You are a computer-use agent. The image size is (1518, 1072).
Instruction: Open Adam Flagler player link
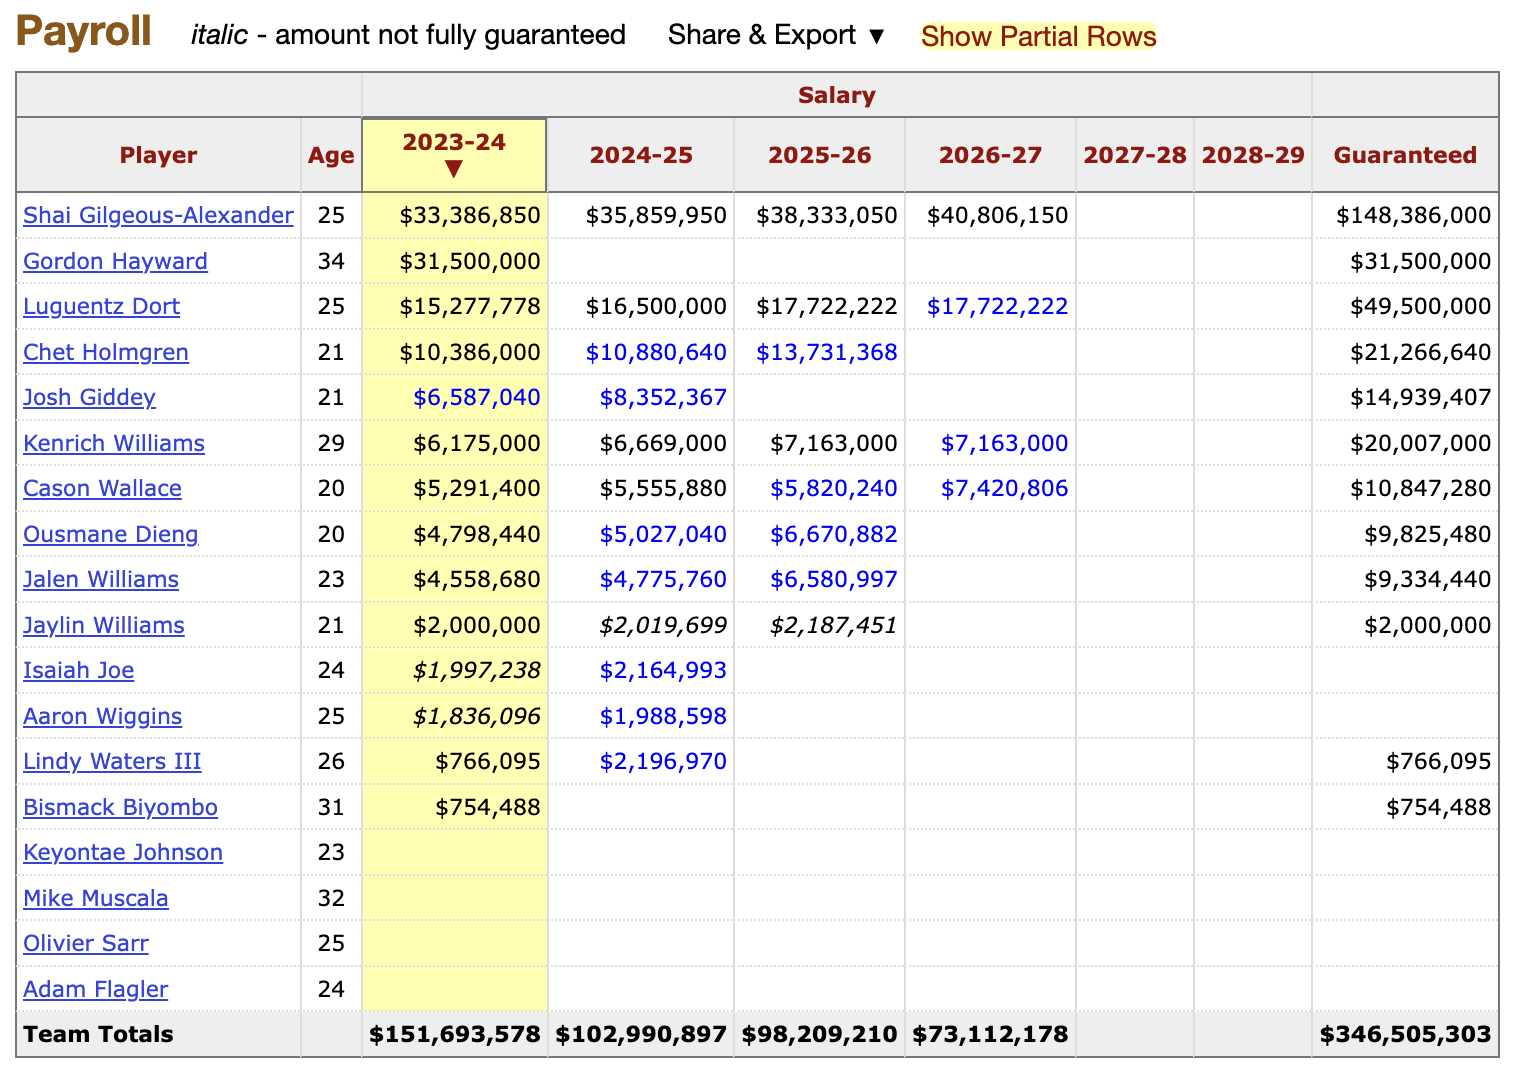pyautogui.click(x=95, y=989)
